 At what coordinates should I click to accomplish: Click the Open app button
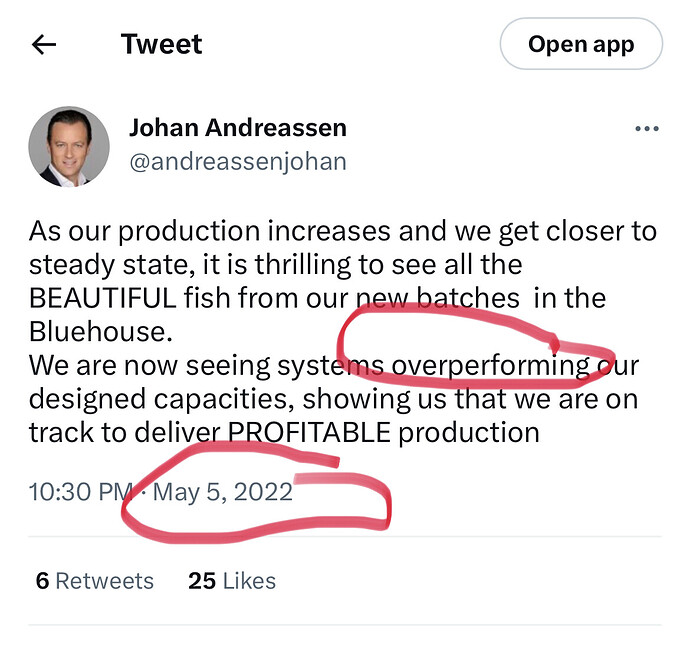tap(581, 44)
